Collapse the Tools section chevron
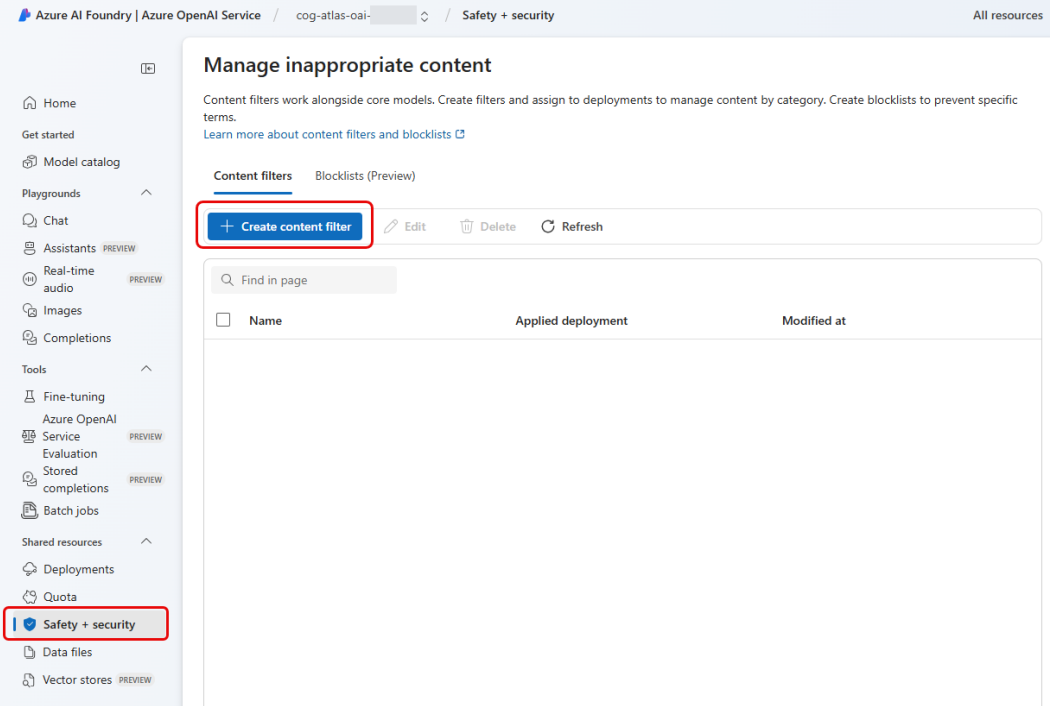1051x706 pixels. [x=146, y=369]
